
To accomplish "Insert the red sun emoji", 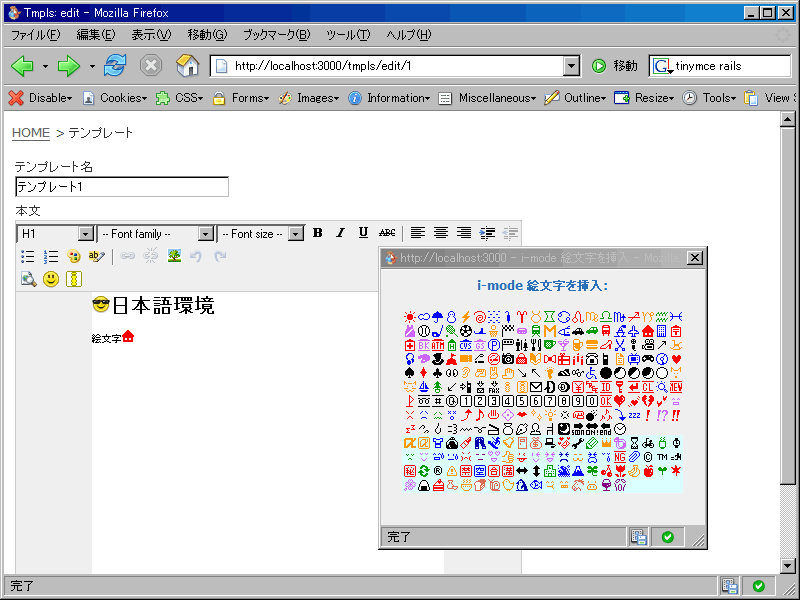I will click(409, 317).
